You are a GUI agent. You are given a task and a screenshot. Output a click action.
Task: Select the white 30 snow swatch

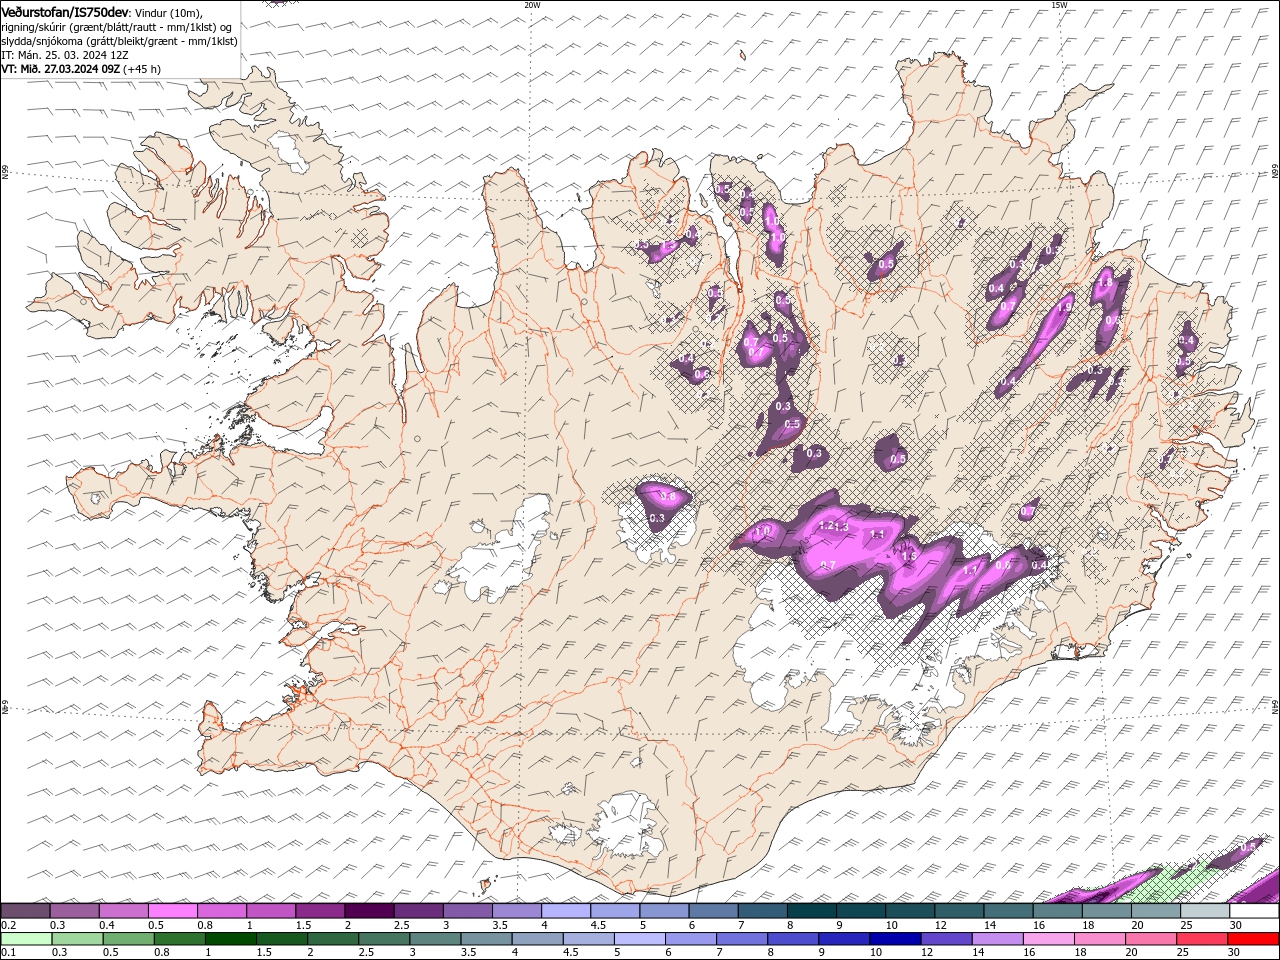(x=1254, y=911)
